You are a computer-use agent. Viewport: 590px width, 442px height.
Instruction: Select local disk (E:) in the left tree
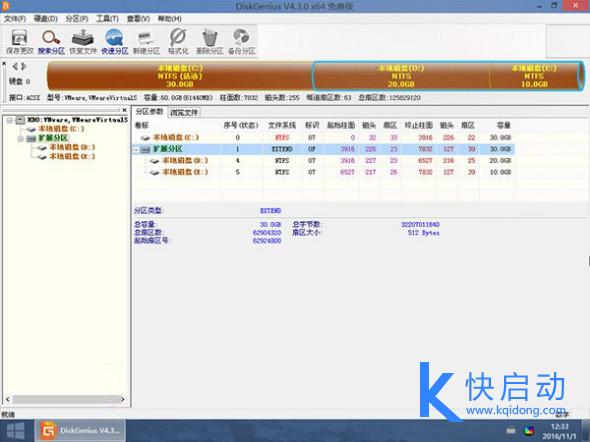click(x=72, y=156)
